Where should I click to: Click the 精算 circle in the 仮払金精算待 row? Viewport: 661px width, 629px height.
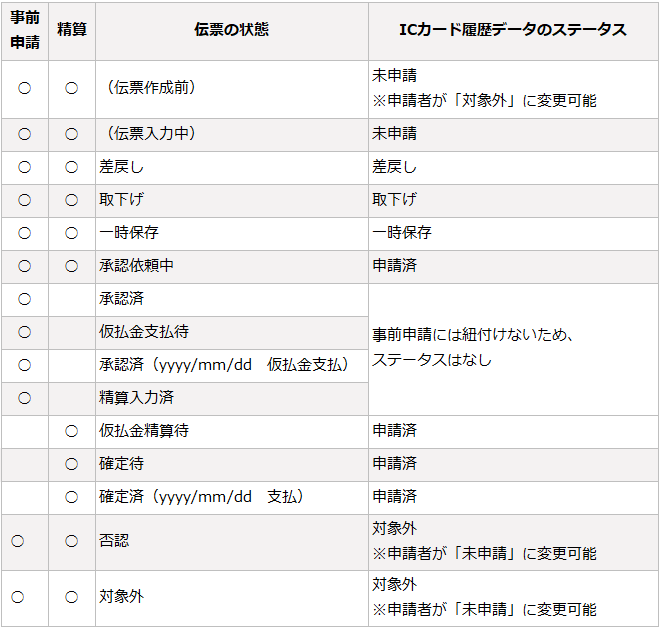pyautogui.click(x=71, y=431)
